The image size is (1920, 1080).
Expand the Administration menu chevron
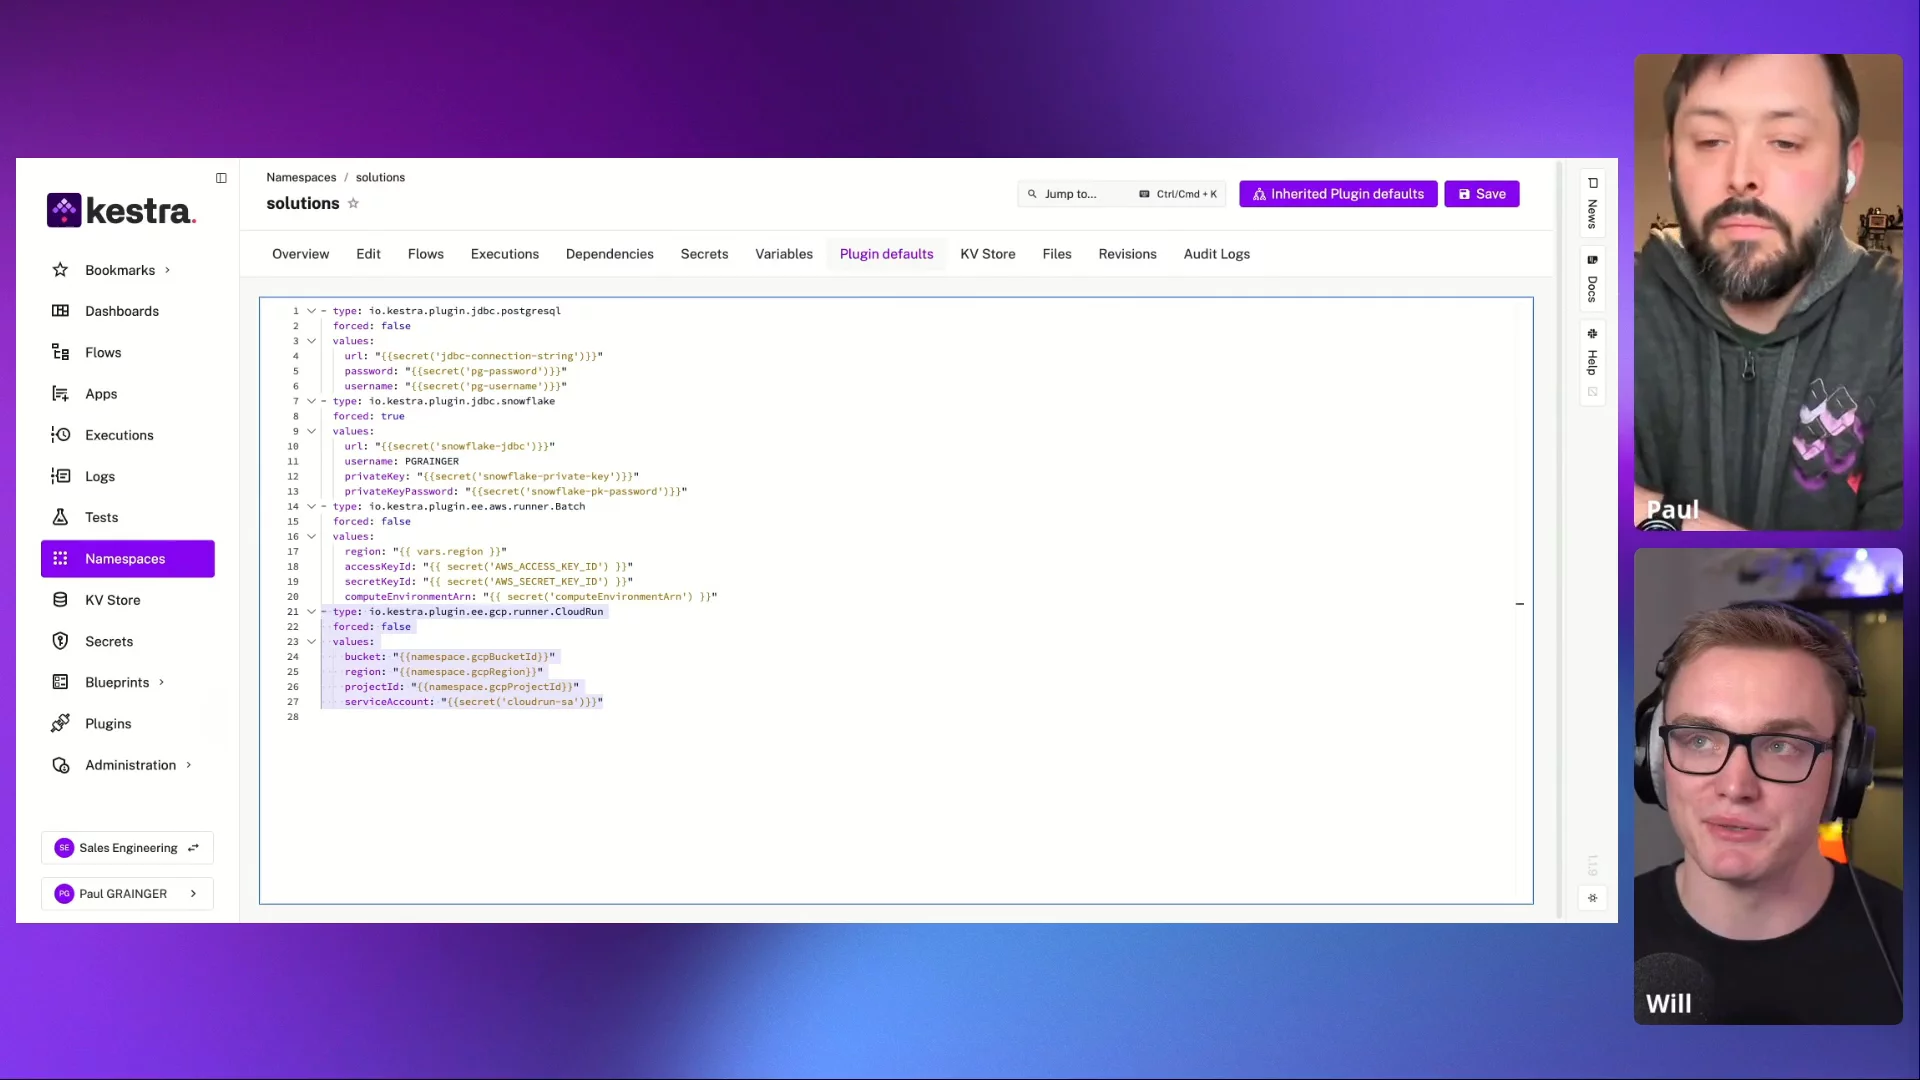point(188,765)
